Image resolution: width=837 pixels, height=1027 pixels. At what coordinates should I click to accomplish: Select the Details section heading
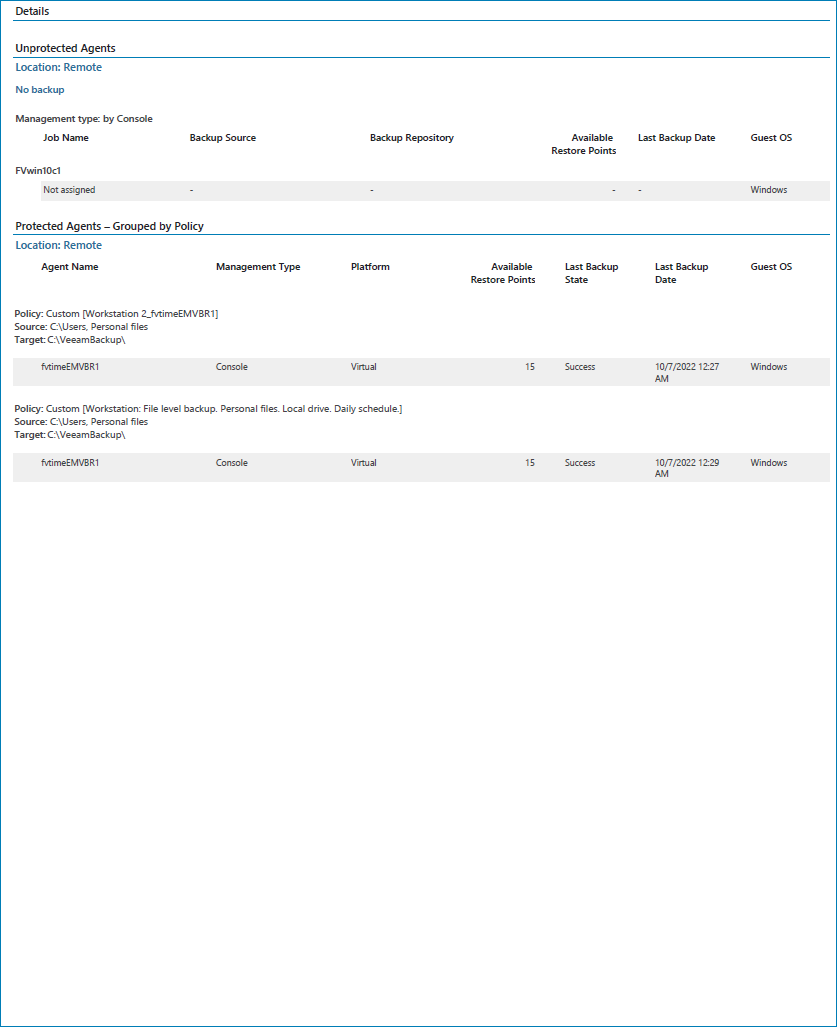tap(33, 11)
